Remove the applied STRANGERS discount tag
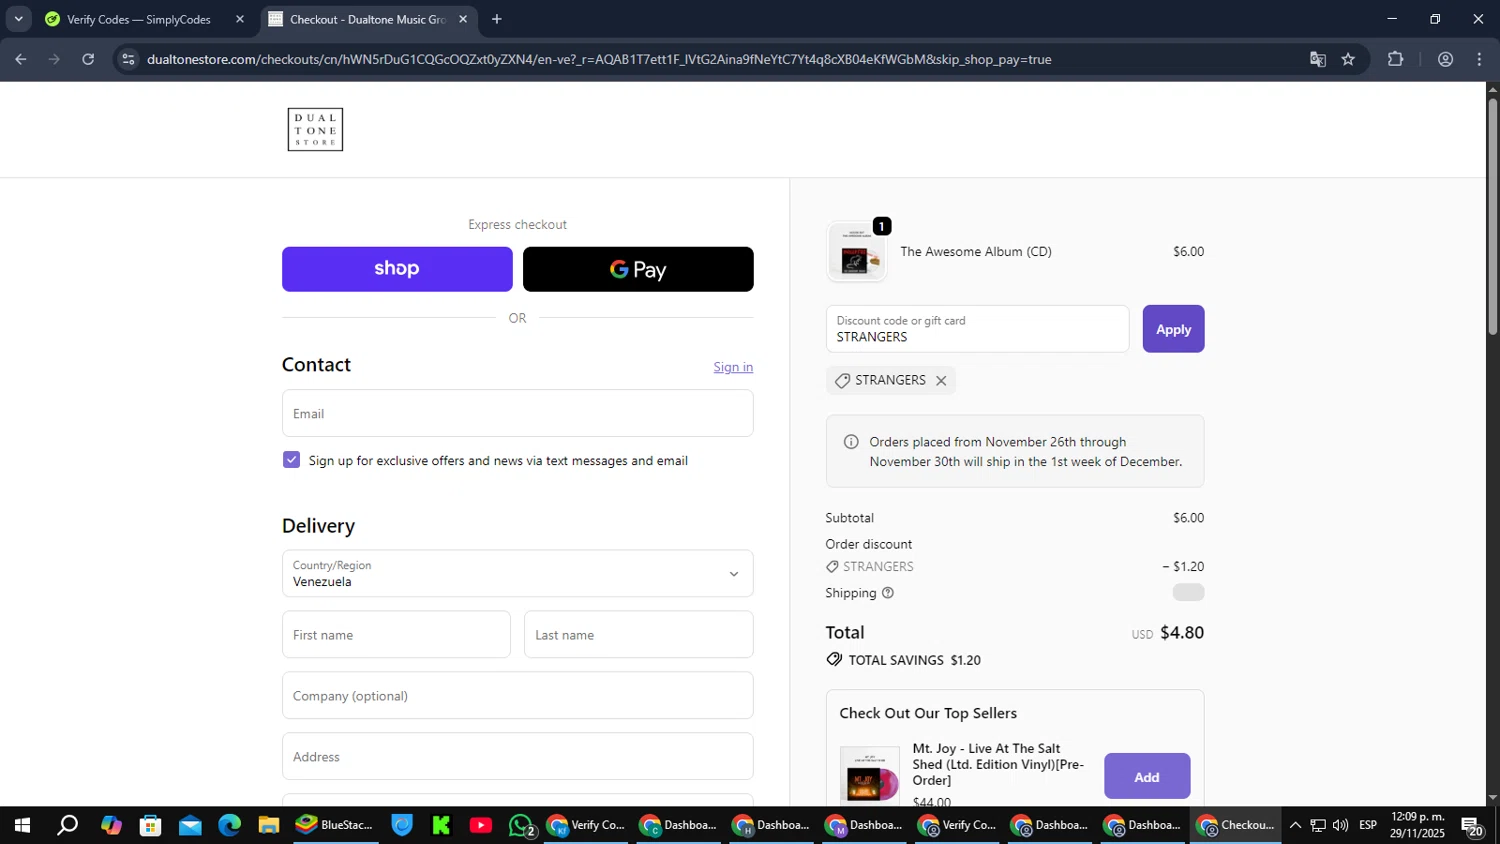Screen dimensions: 1500x844 click(941, 381)
